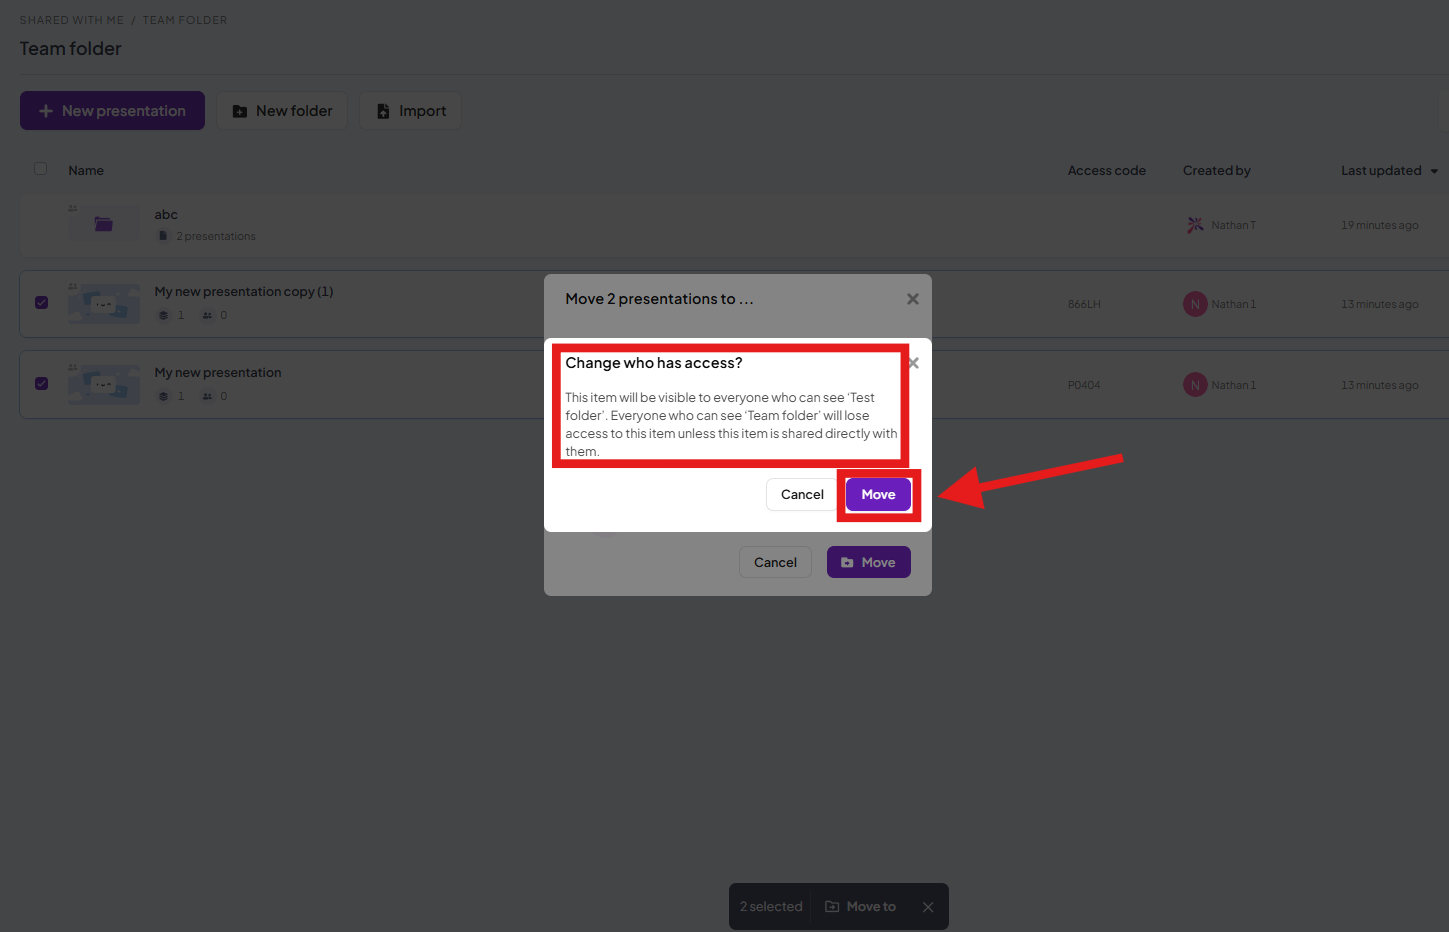Click the Name column header
The height and width of the screenshot is (932, 1449).
86,171
